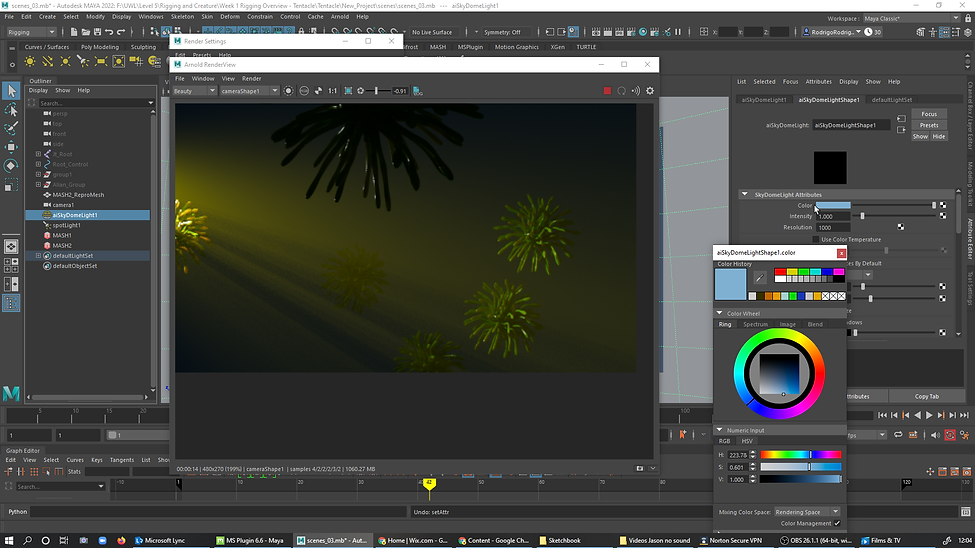The image size is (975, 548).
Task: Go to end of playback range
Action: coord(964,416)
